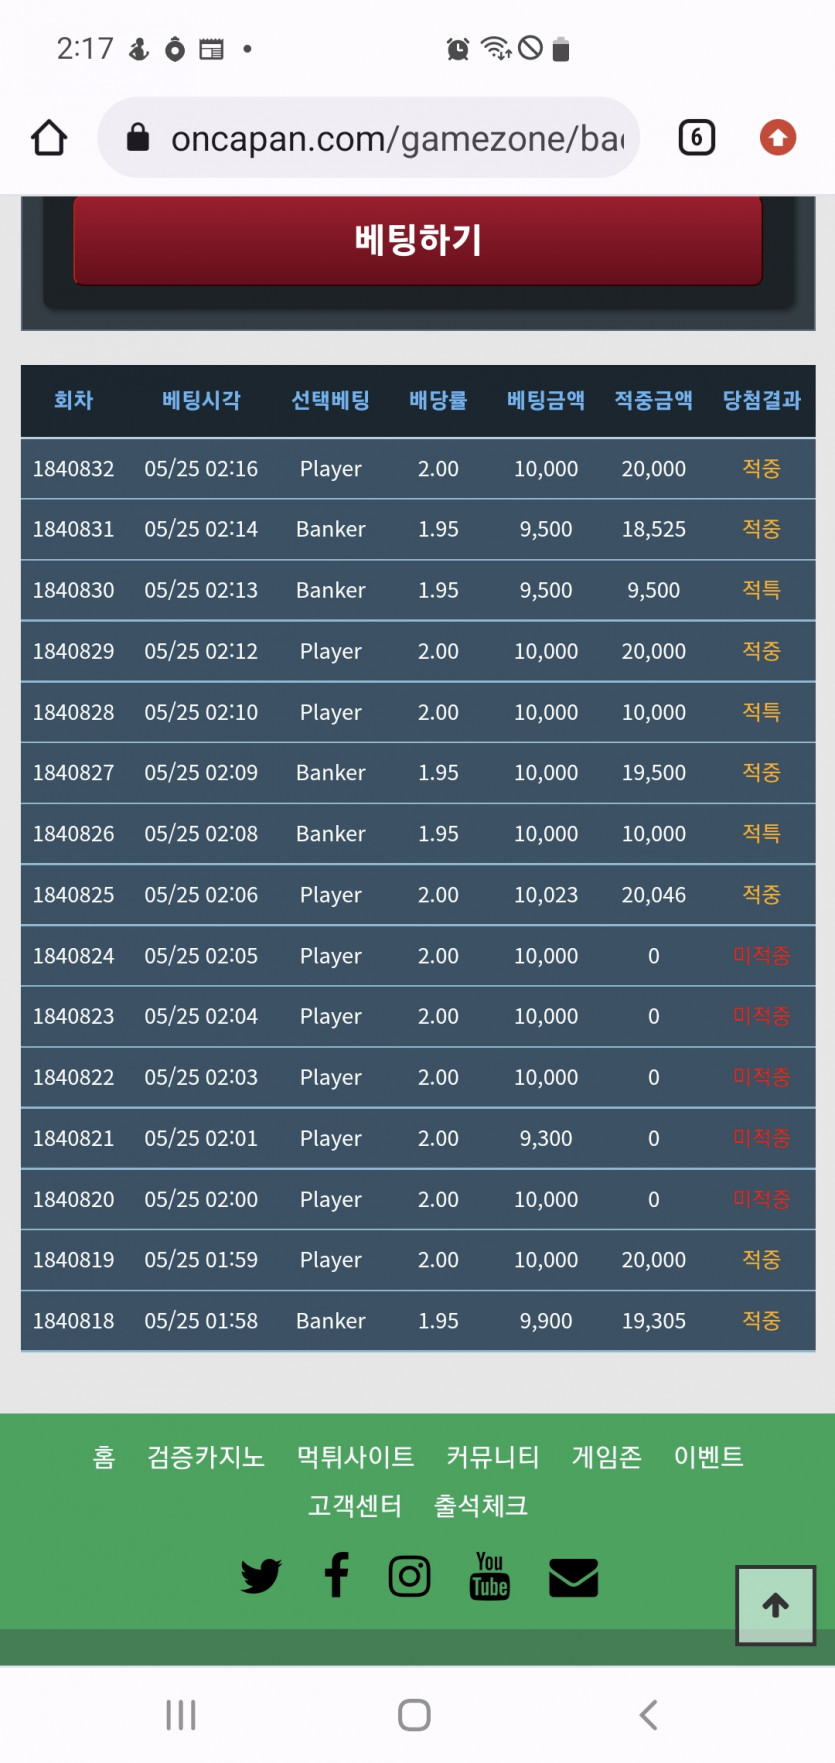Tap the red upload arrow browser icon
The width and height of the screenshot is (835, 1763).
[x=777, y=137]
